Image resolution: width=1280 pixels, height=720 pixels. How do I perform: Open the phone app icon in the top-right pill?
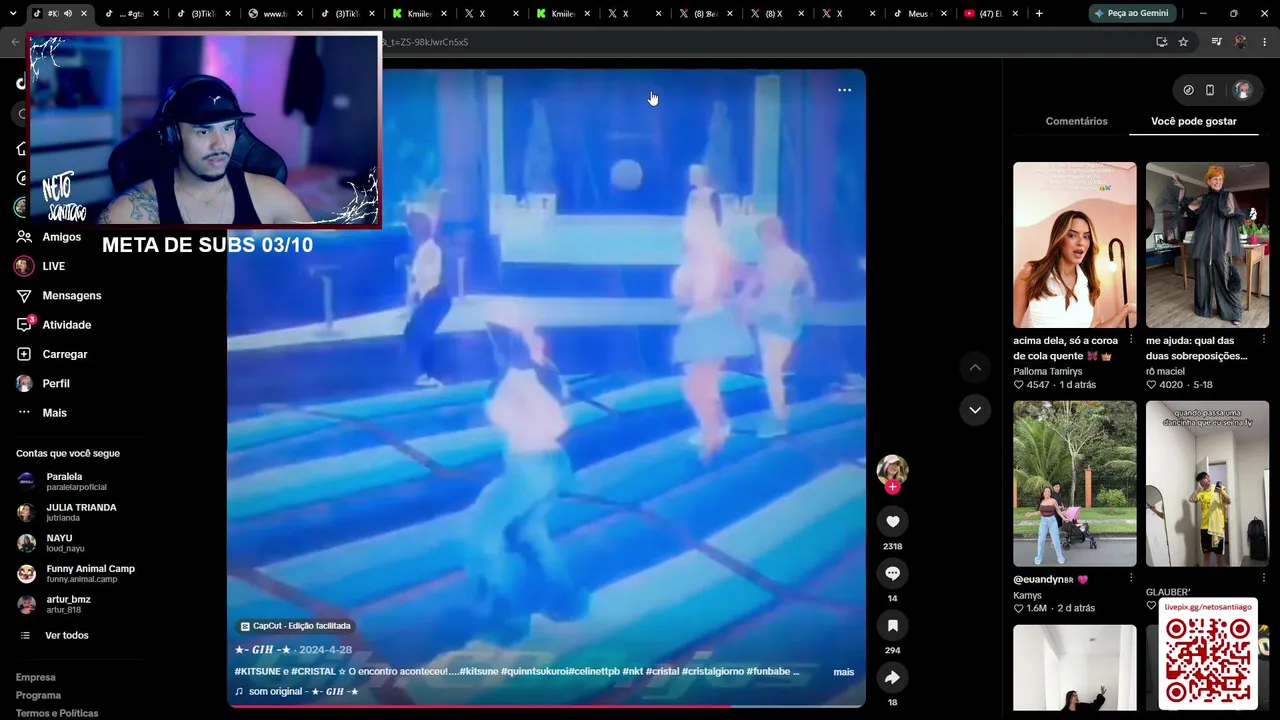[1210, 90]
